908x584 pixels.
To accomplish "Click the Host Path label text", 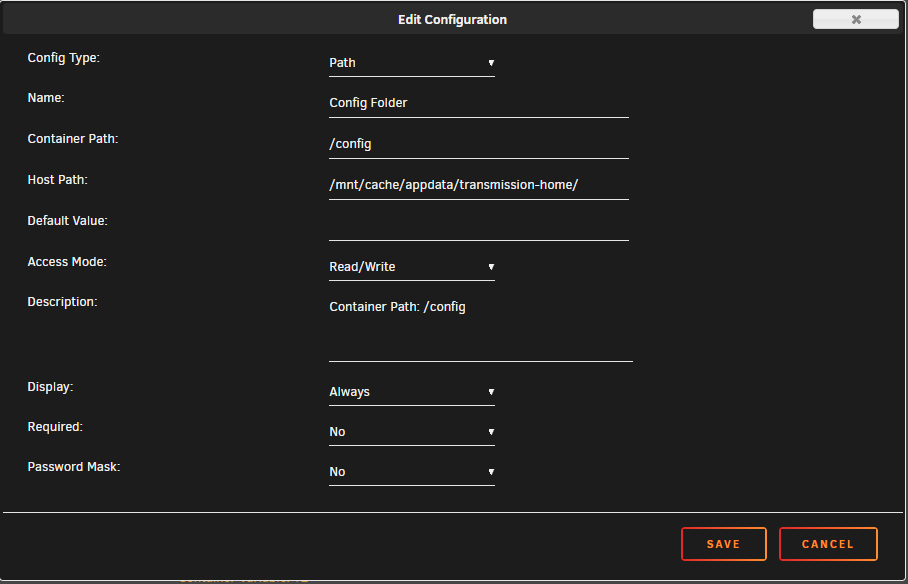I will click(x=57, y=180).
